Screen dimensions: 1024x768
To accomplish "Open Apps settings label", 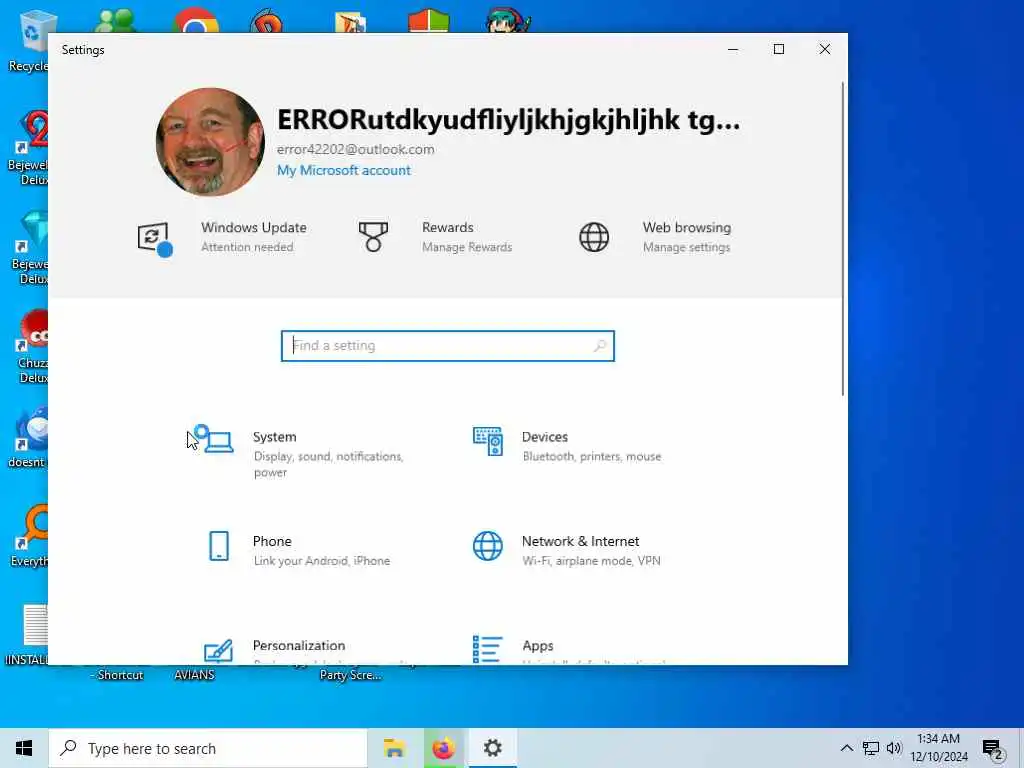I will point(537,646).
